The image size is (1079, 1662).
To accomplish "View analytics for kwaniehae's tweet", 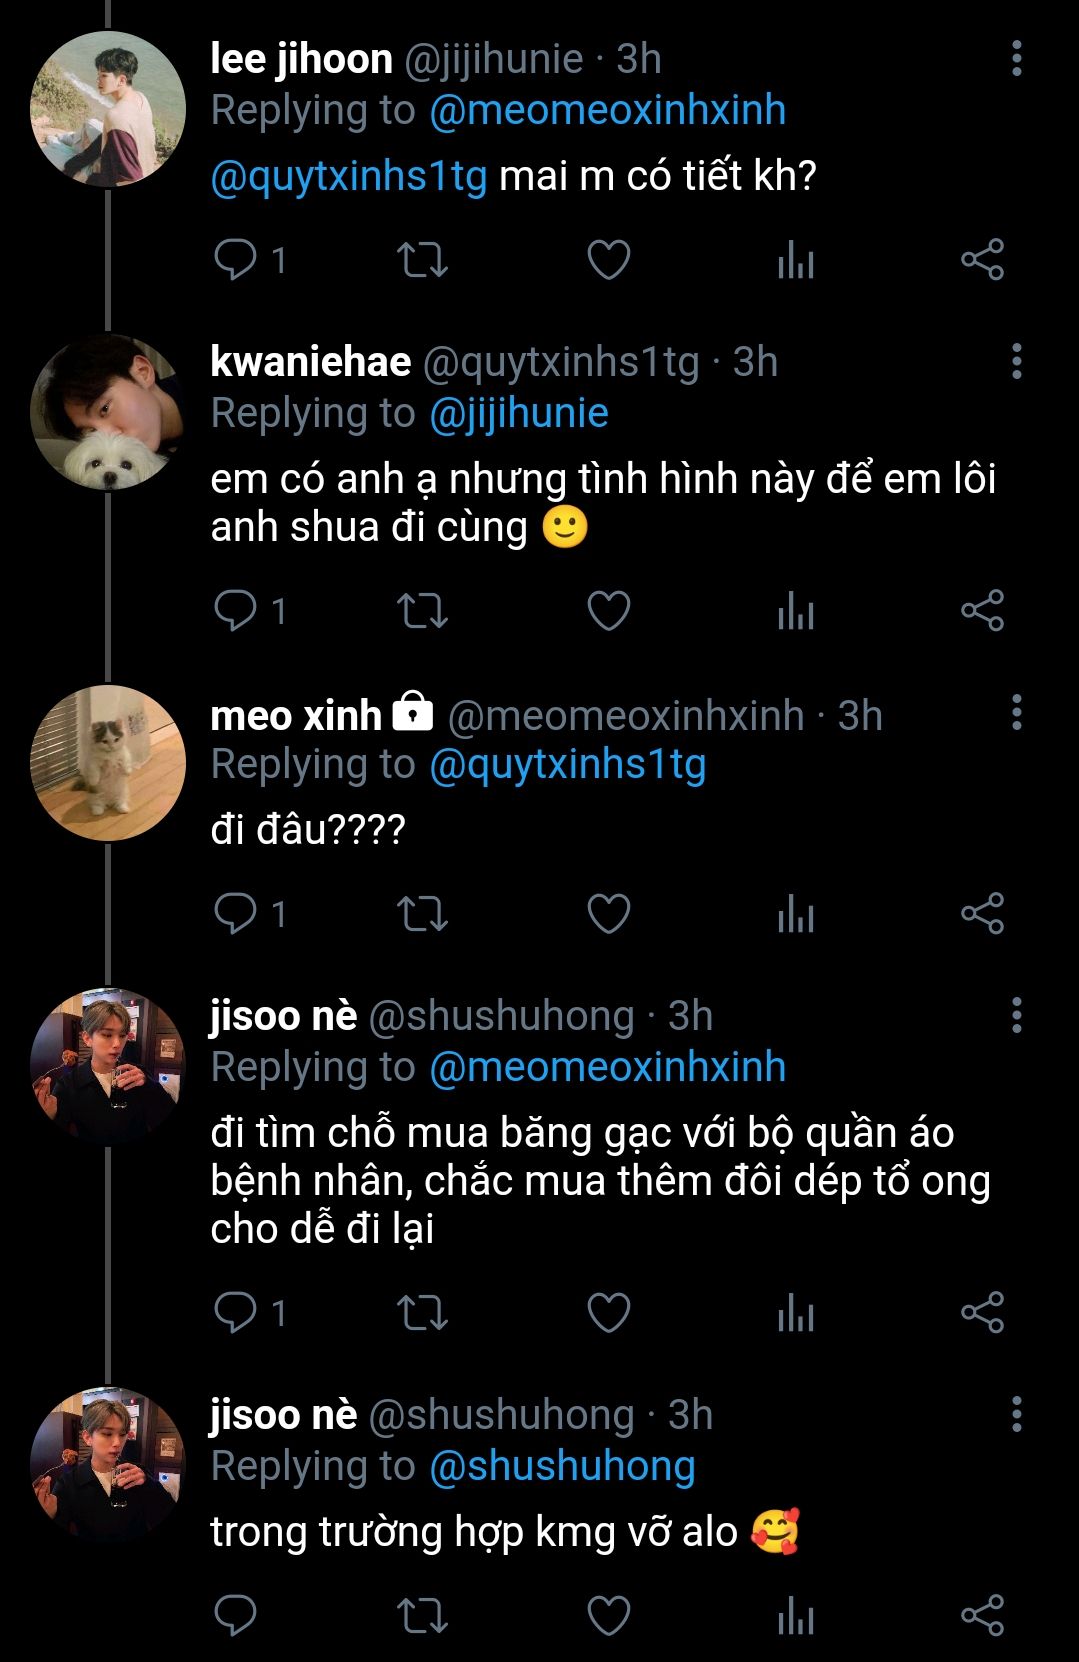I will (796, 611).
